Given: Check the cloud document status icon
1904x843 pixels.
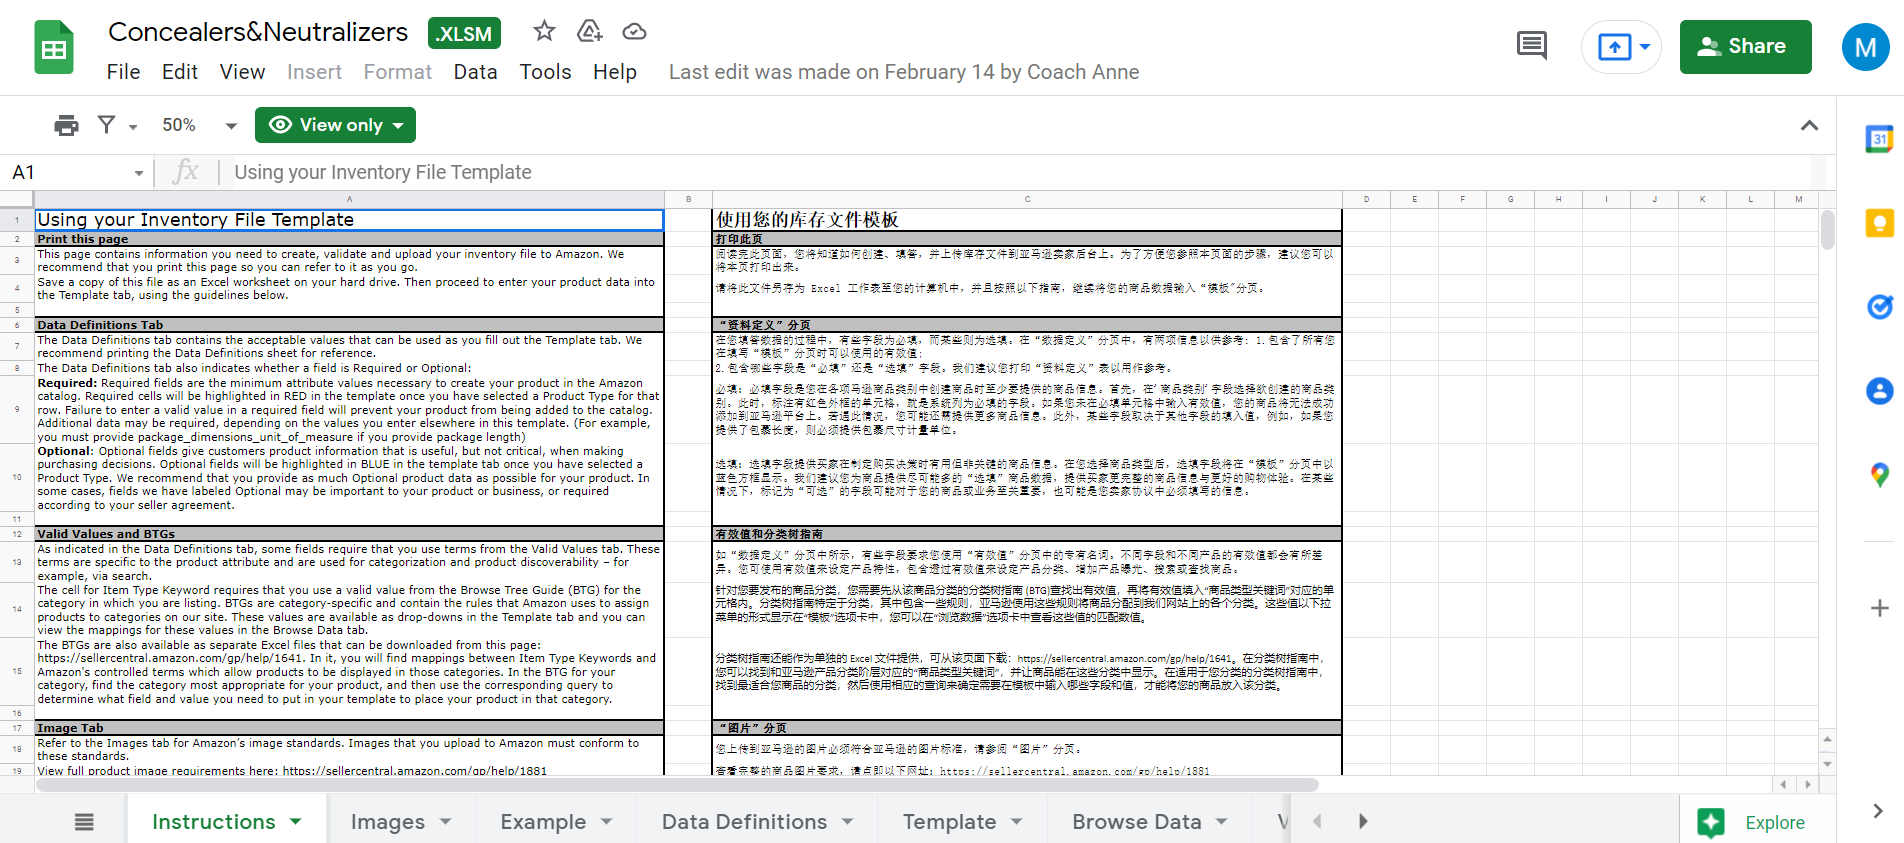Looking at the screenshot, I should coord(634,31).
